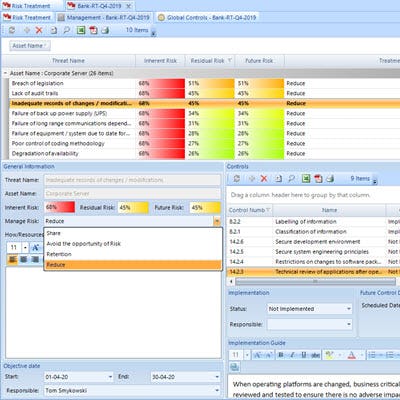Select Avoid the opportunity of Risk option
This screenshot has height=400, width=400.
coord(133,244)
